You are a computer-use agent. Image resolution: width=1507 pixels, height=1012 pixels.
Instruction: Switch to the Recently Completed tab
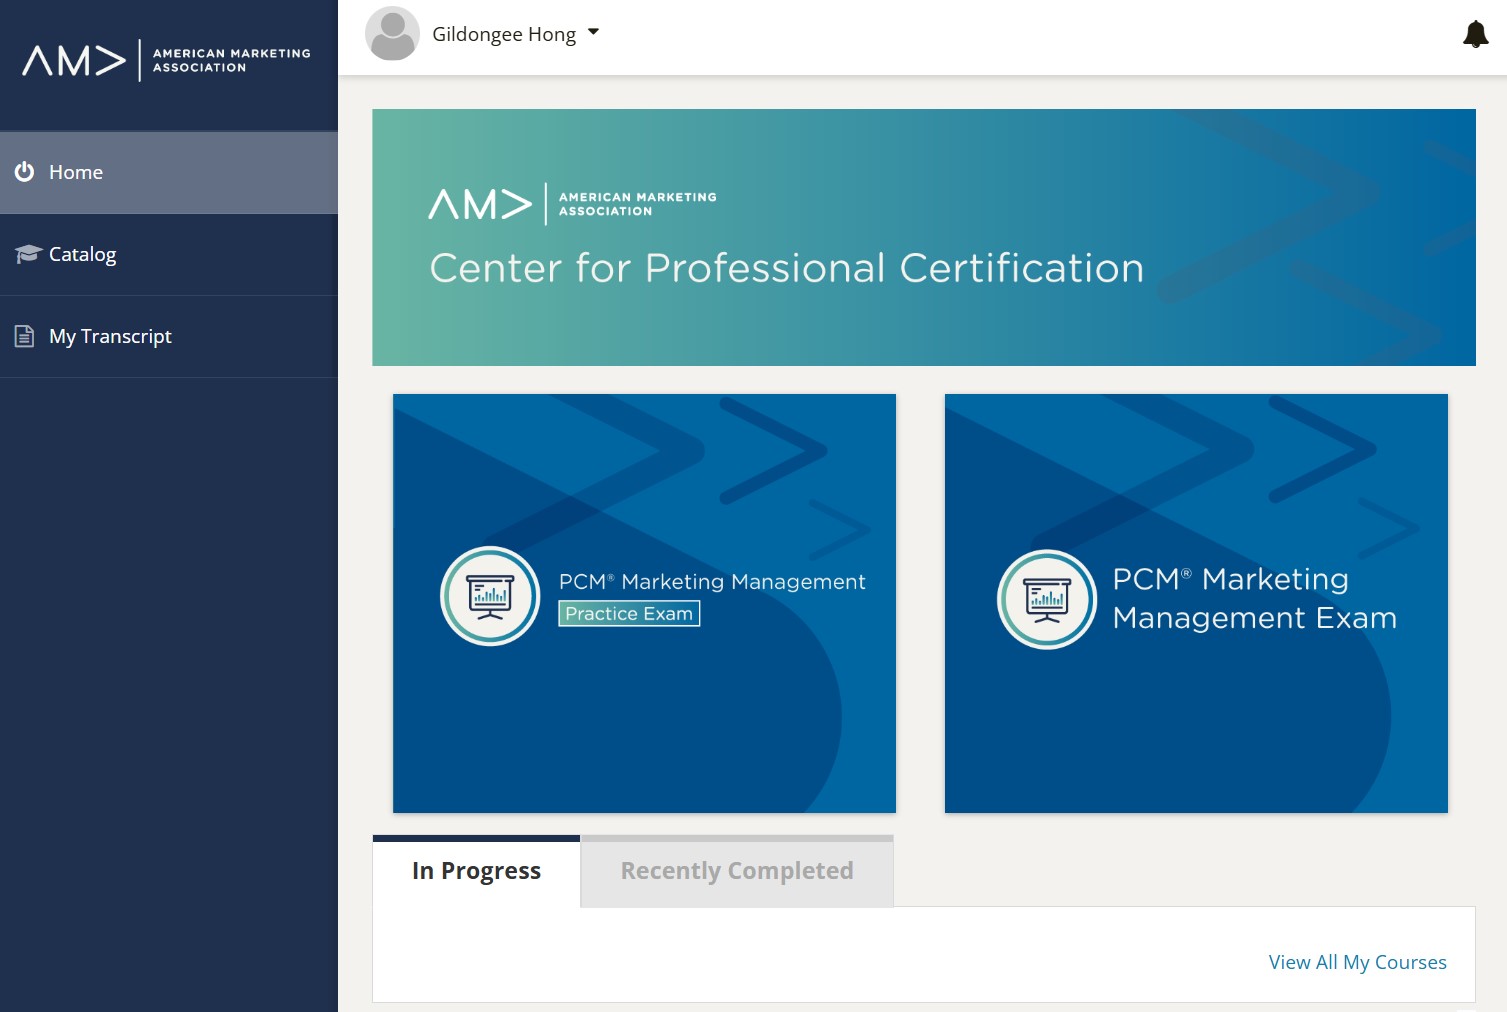737,871
